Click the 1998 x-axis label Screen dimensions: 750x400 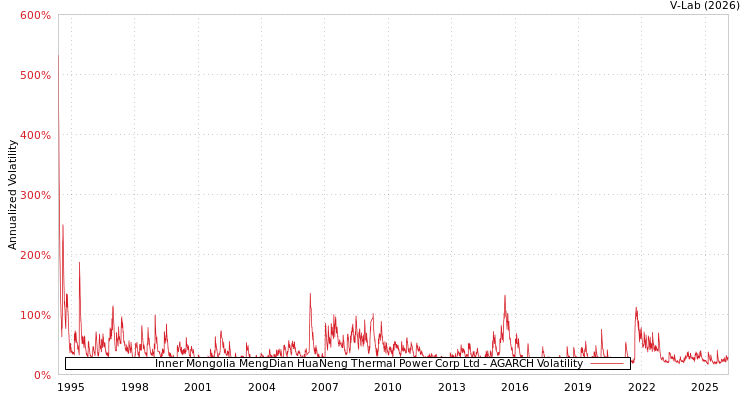pyautogui.click(x=134, y=387)
